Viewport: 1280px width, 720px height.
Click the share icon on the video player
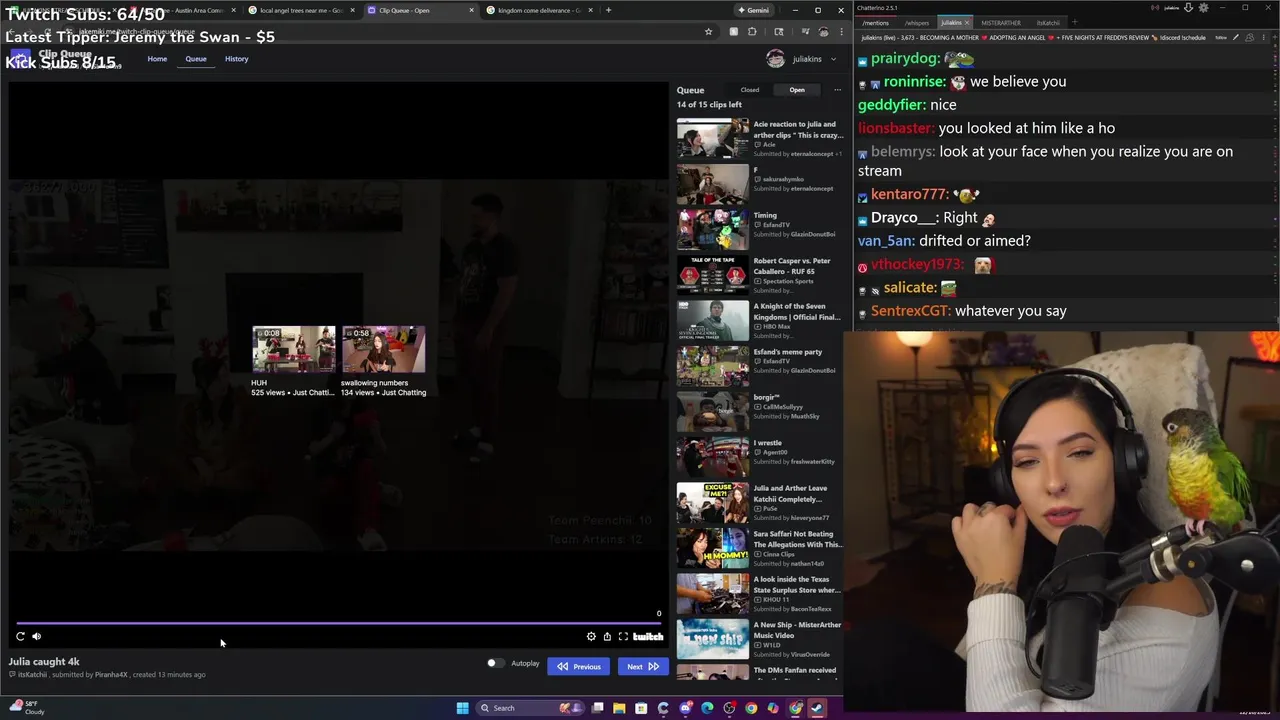(x=607, y=636)
